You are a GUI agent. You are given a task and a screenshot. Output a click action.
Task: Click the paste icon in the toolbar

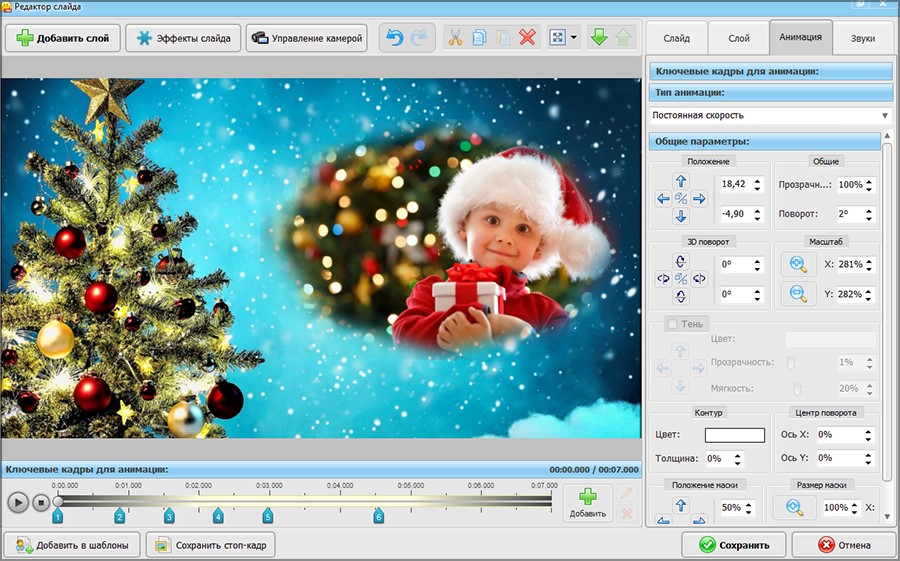pos(503,38)
